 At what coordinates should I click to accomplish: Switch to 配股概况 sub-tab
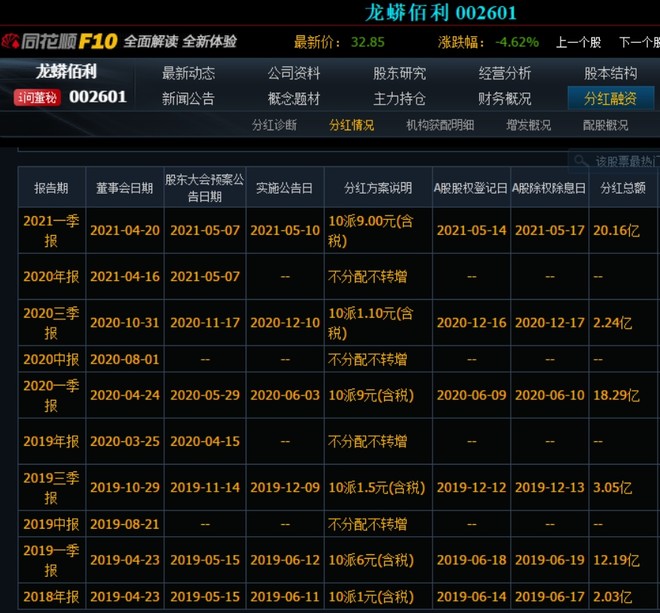coord(605,125)
